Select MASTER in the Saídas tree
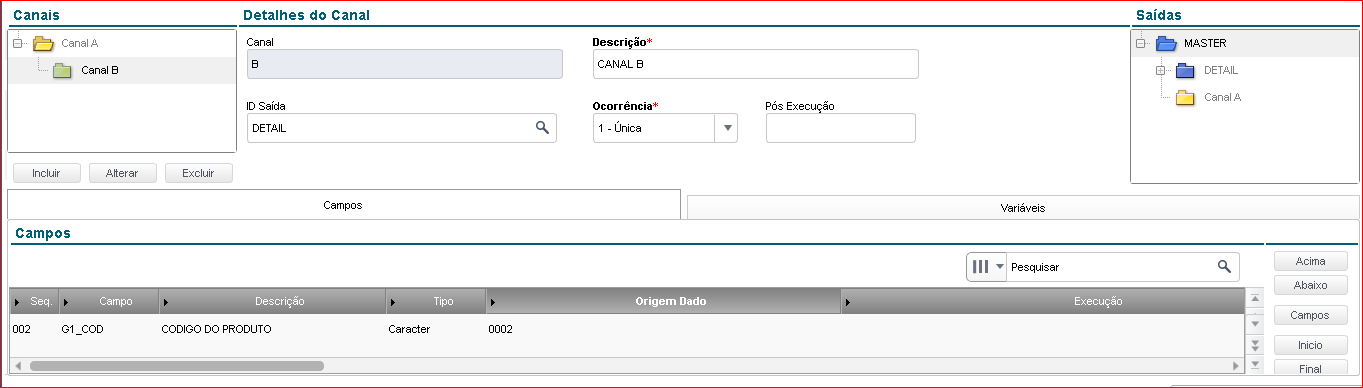Screen dimensions: 1363x388 tap(1205, 44)
